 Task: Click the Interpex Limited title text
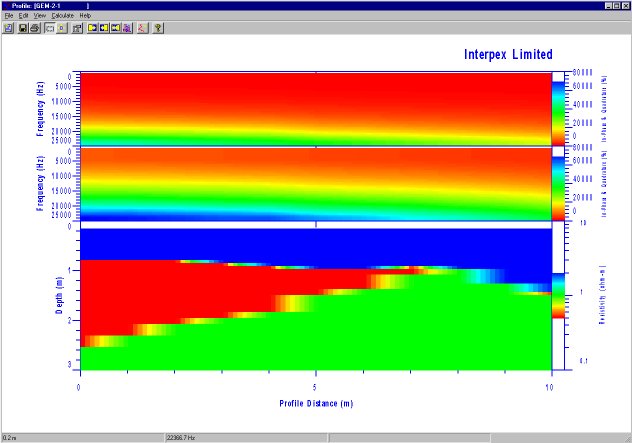click(x=508, y=54)
